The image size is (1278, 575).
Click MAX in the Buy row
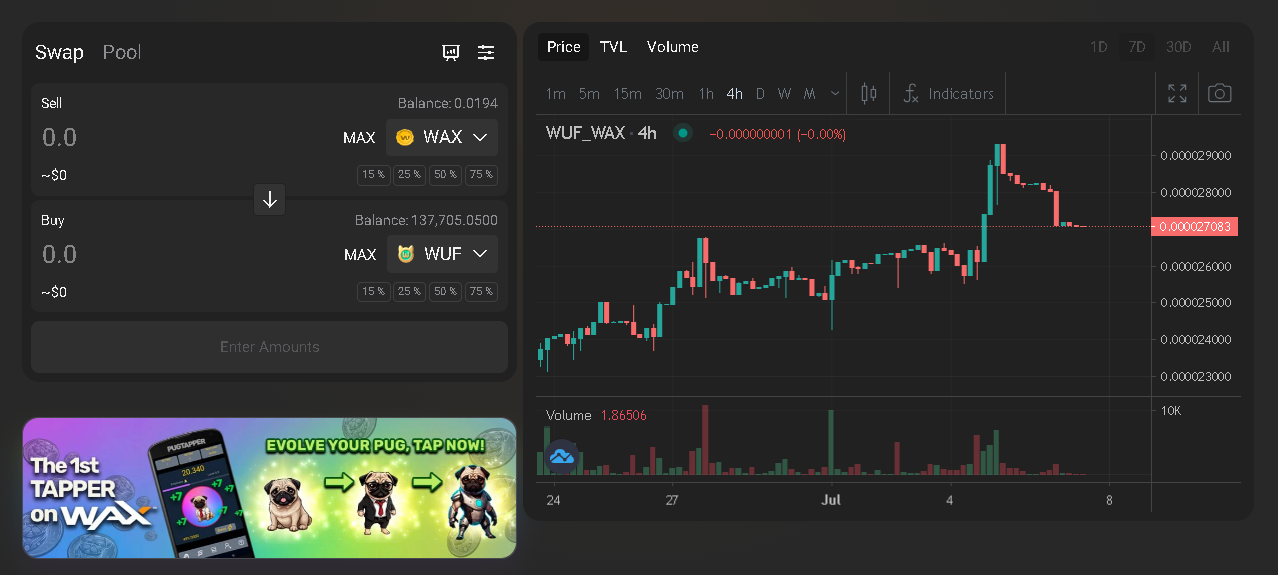[x=360, y=255]
